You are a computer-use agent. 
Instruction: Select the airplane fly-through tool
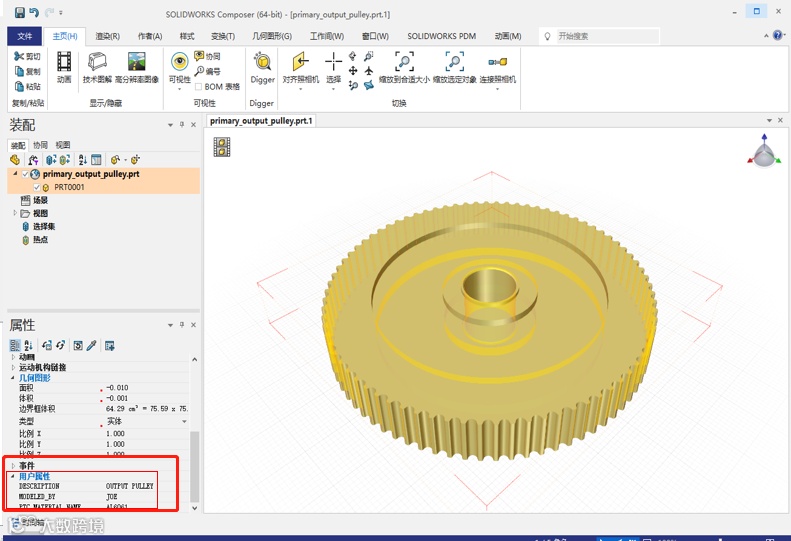click(369, 71)
